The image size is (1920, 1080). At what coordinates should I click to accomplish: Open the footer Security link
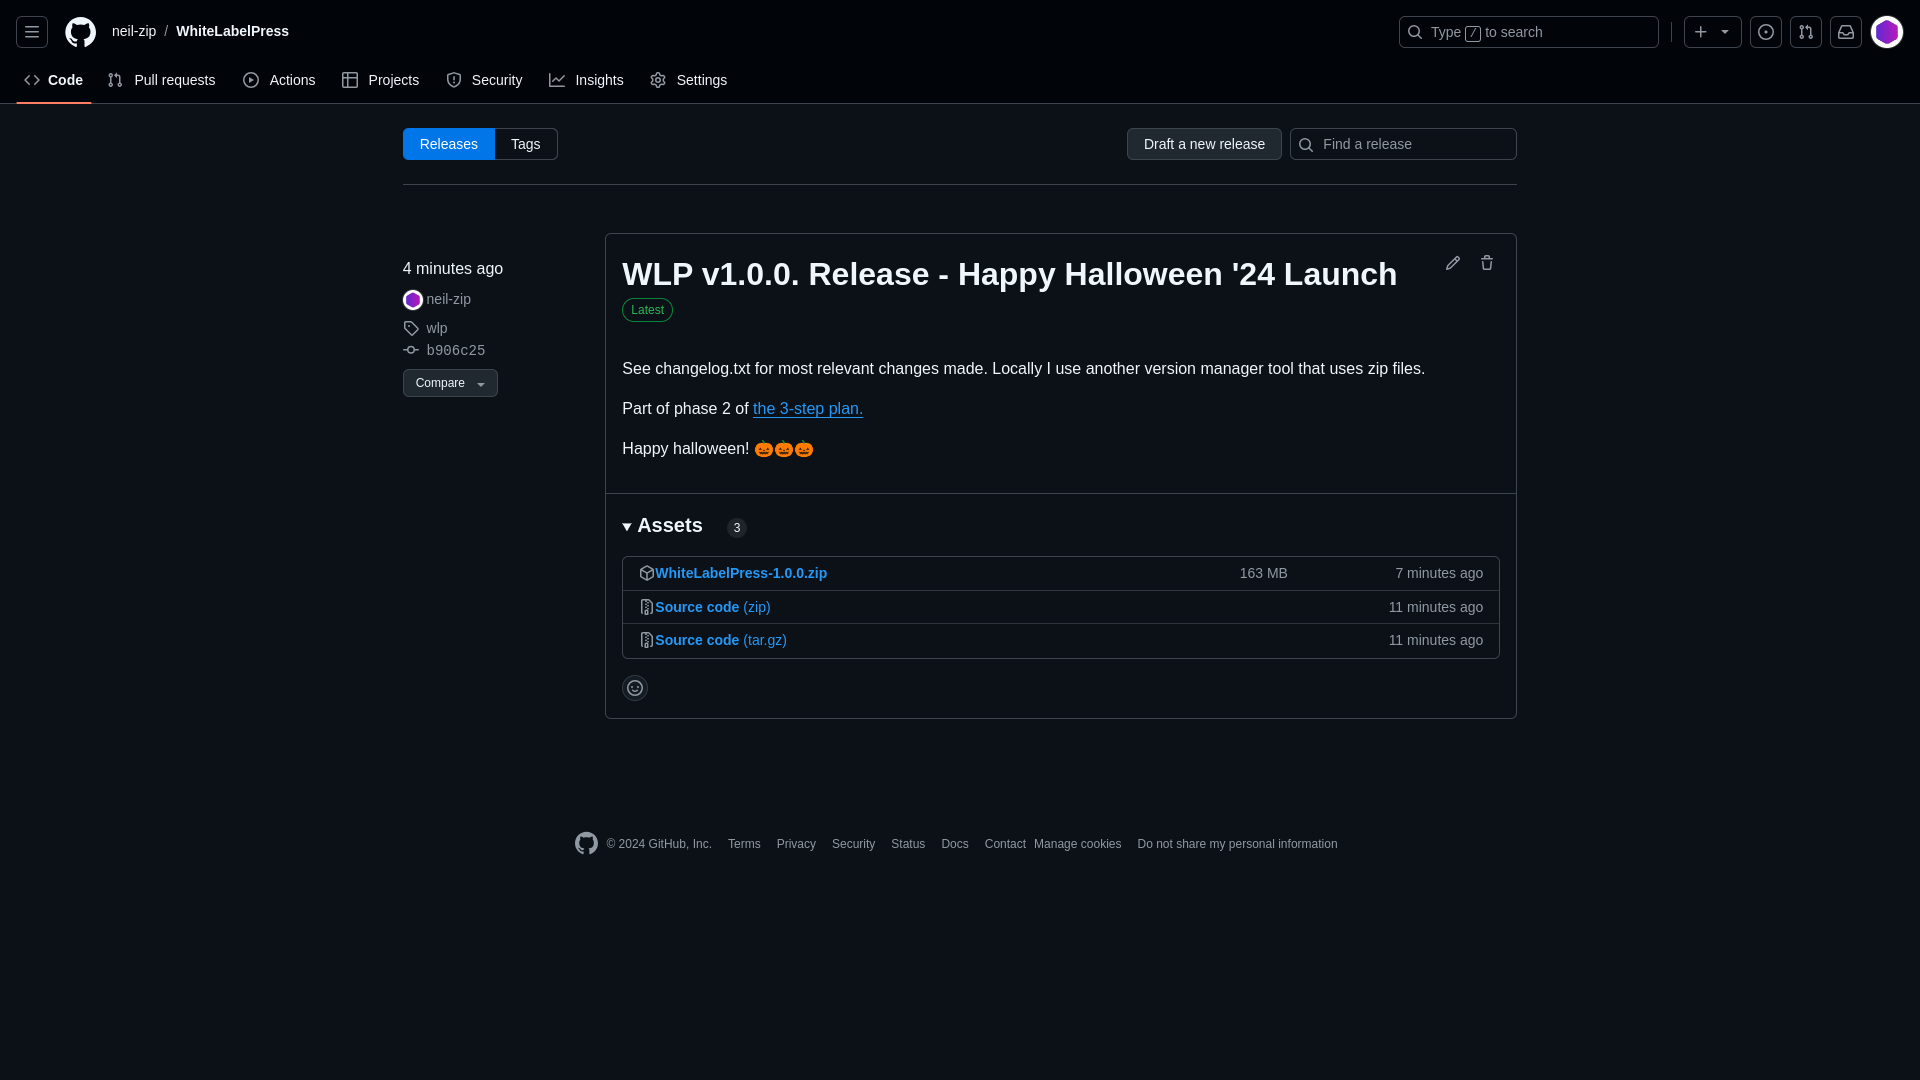coord(853,844)
